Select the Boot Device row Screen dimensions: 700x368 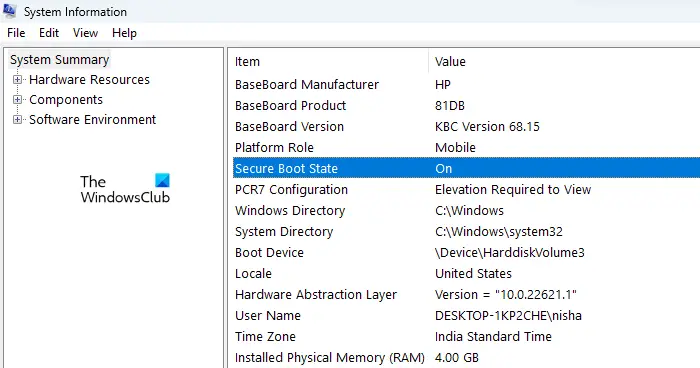(467, 253)
